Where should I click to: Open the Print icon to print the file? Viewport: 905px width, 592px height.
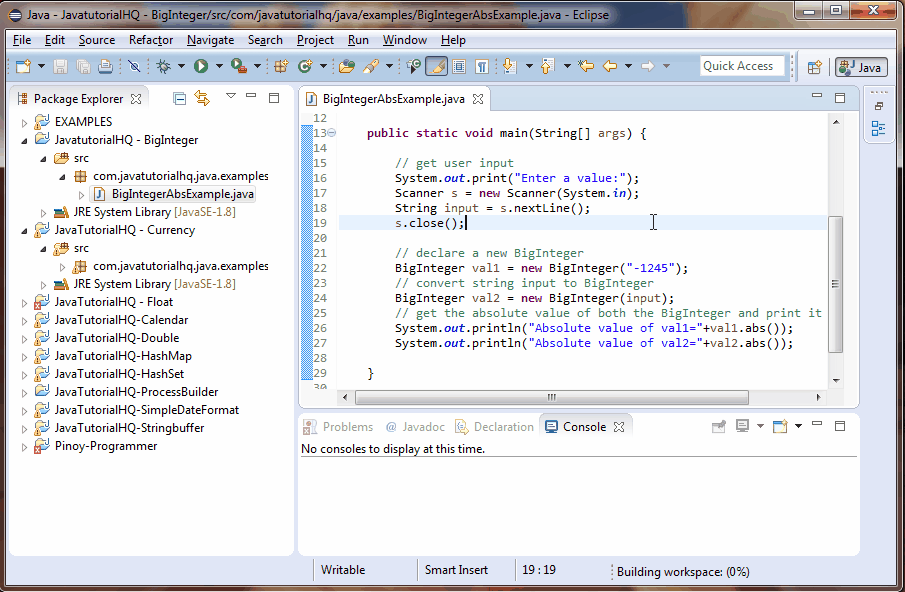[x=104, y=66]
